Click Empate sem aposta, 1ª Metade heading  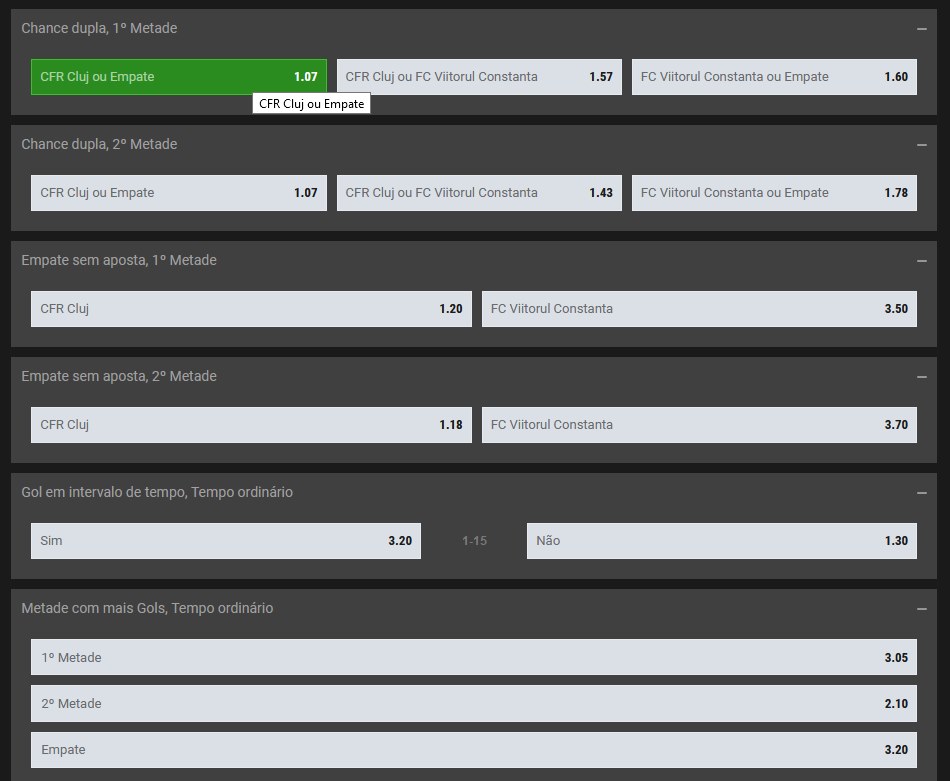119,260
